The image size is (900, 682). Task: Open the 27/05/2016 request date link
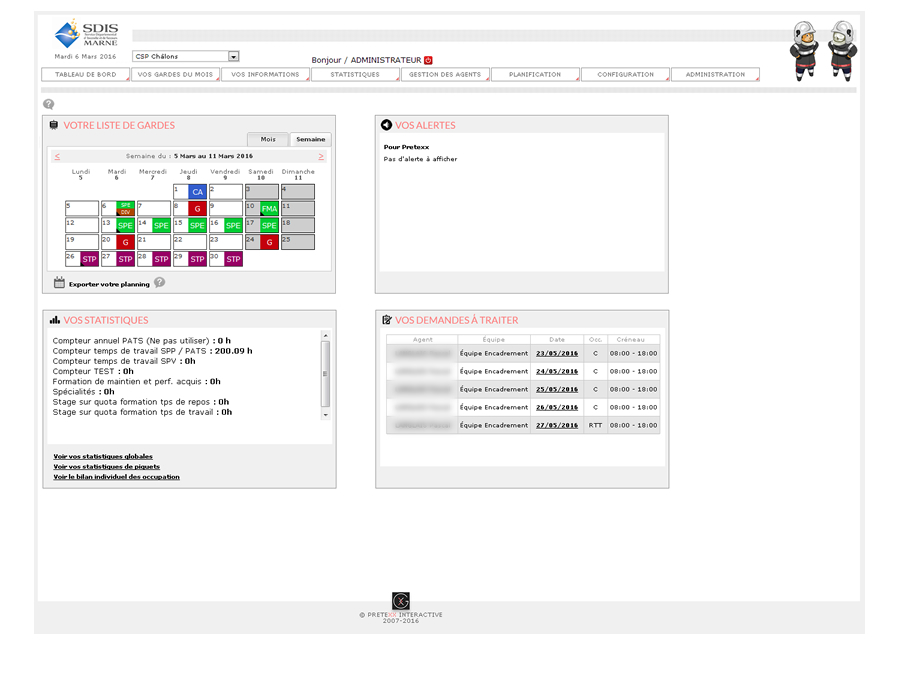coord(557,425)
